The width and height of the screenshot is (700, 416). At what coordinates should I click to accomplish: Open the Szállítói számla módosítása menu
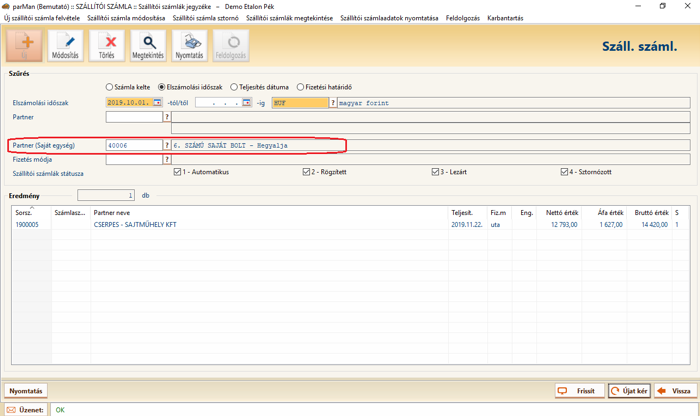click(x=126, y=18)
